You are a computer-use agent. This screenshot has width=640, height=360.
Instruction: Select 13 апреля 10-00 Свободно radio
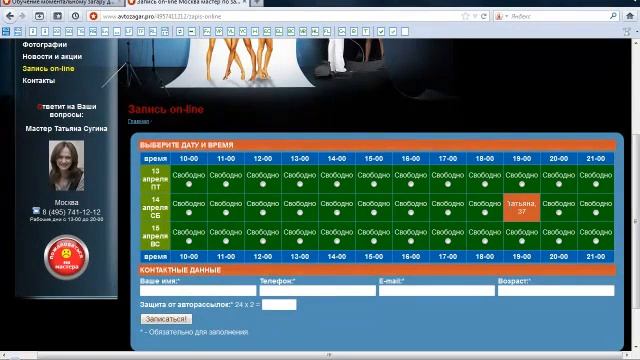coord(189,184)
